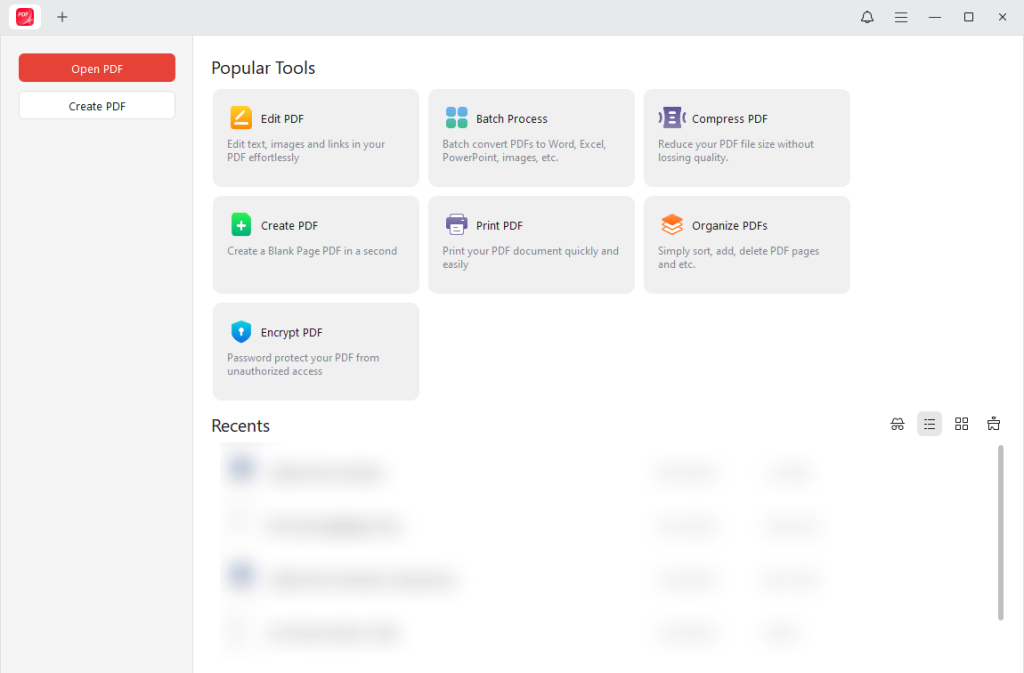Select the app logo tab
This screenshot has height=673, width=1024.
pyautogui.click(x=24, y=16)
